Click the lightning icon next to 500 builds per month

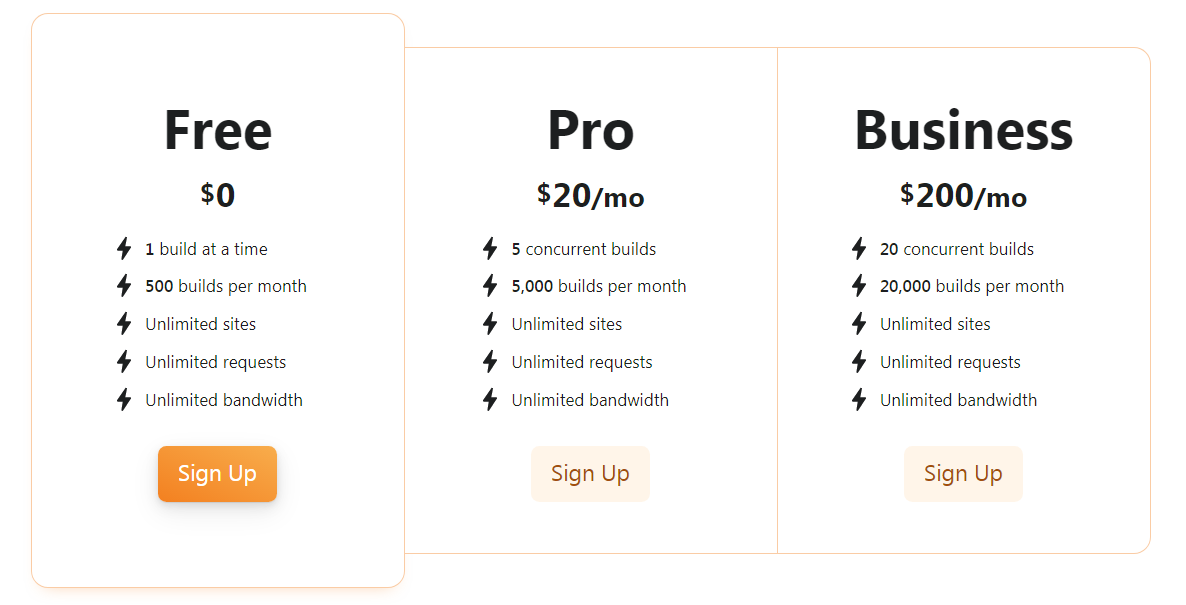tap(122, 286)
